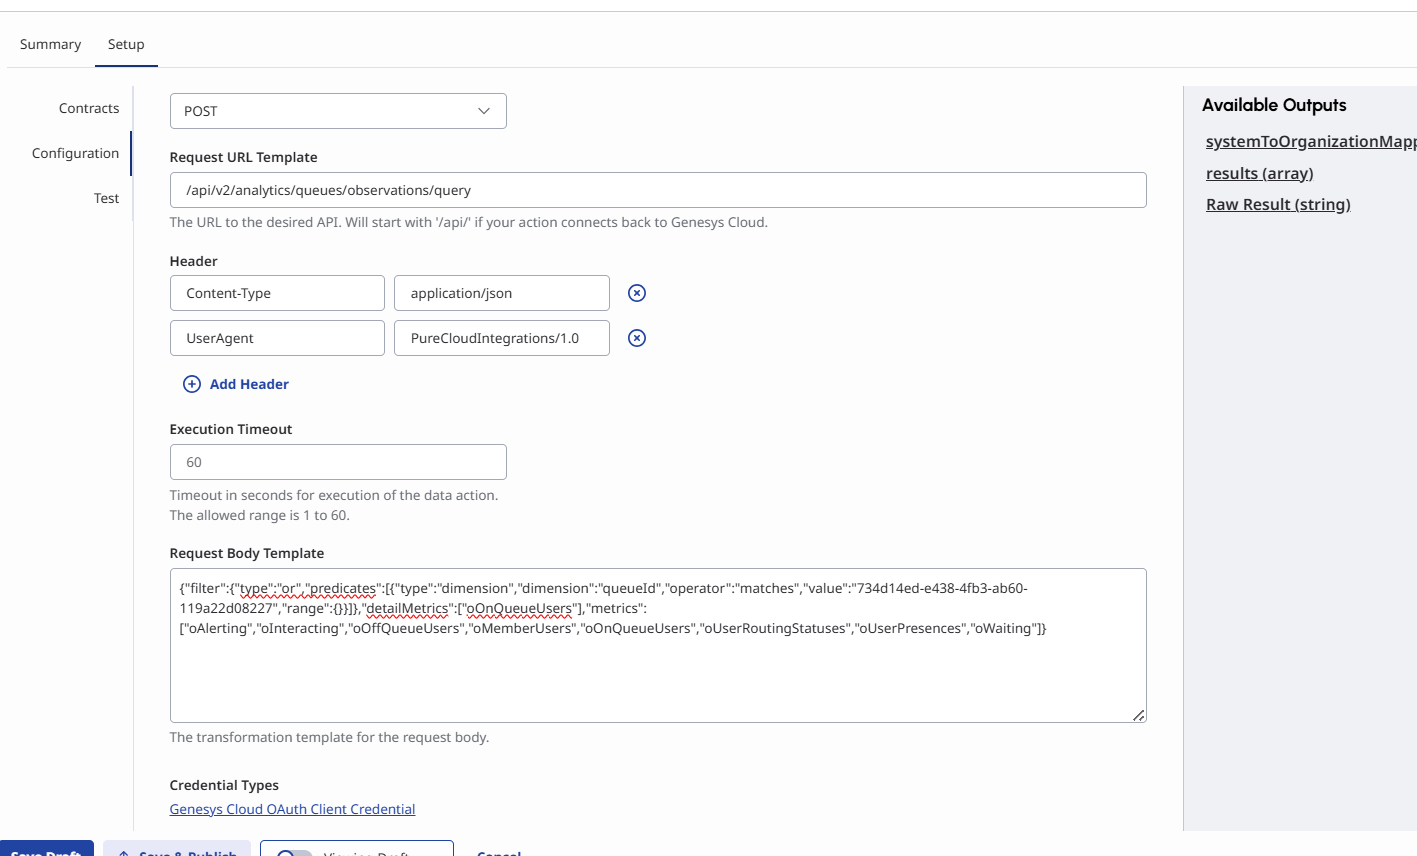Click the plus icon beside Add Header
Image resolution: width=1417 pixels, height=856 pixels.
[x=192, y=384]
